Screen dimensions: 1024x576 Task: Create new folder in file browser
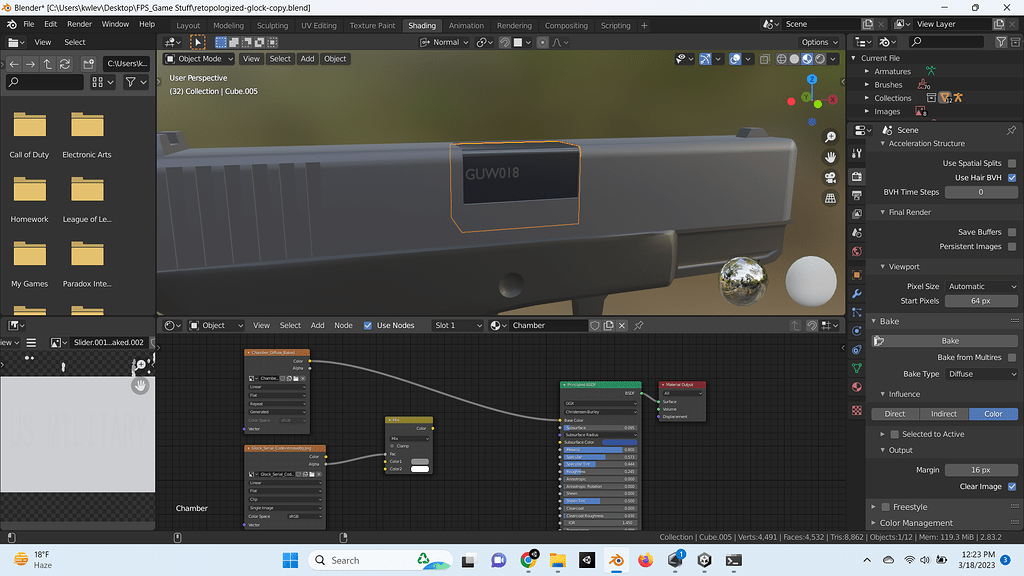[x=89, y=64]
